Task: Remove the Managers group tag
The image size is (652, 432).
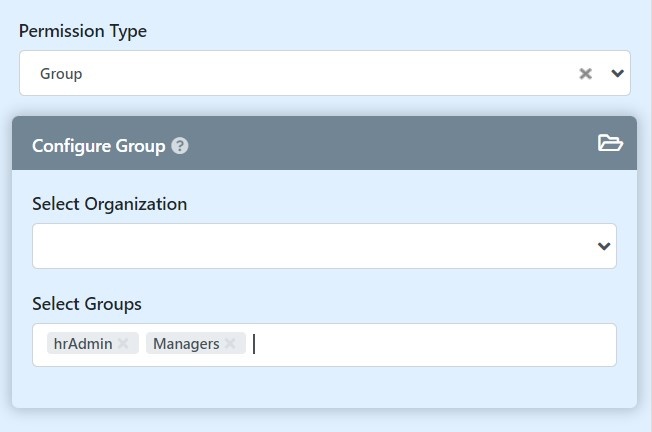Action: tap(230, 344)
